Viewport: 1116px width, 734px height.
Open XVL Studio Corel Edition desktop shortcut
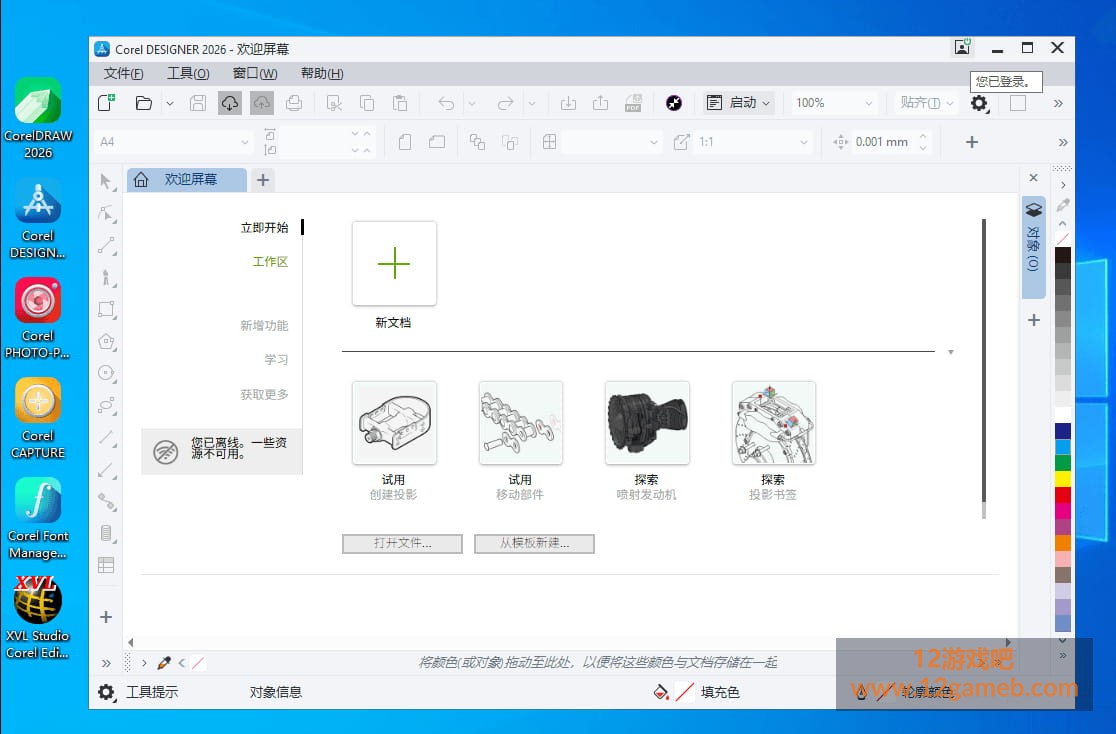pyautogui.click(x=38, y=618)
